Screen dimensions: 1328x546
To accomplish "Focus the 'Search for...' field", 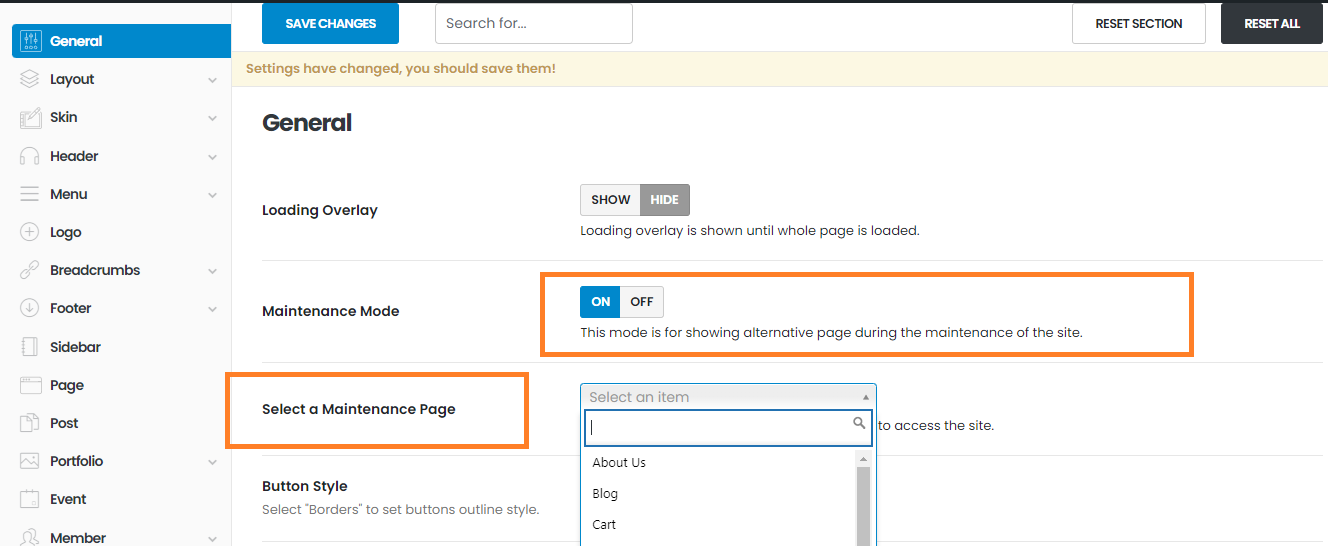I will coord(534,24).
